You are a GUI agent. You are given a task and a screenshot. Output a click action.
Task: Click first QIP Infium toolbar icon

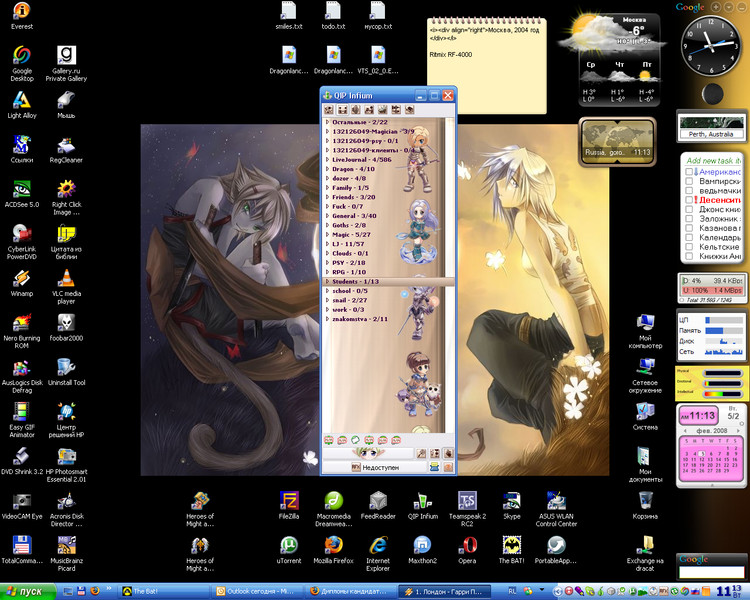[329, 110]
